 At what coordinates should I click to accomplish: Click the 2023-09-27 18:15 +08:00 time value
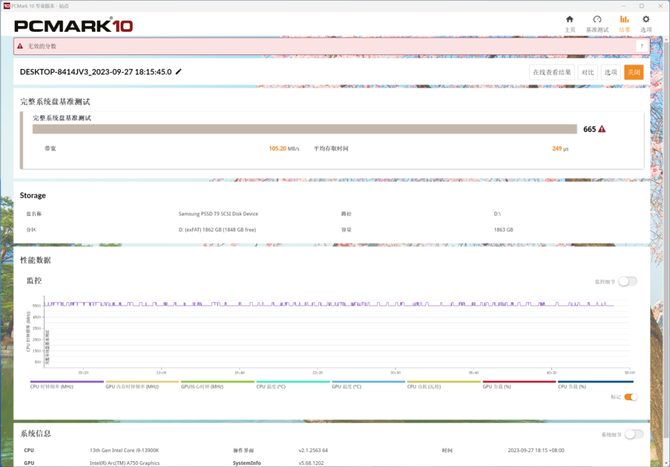pos(536,450)
